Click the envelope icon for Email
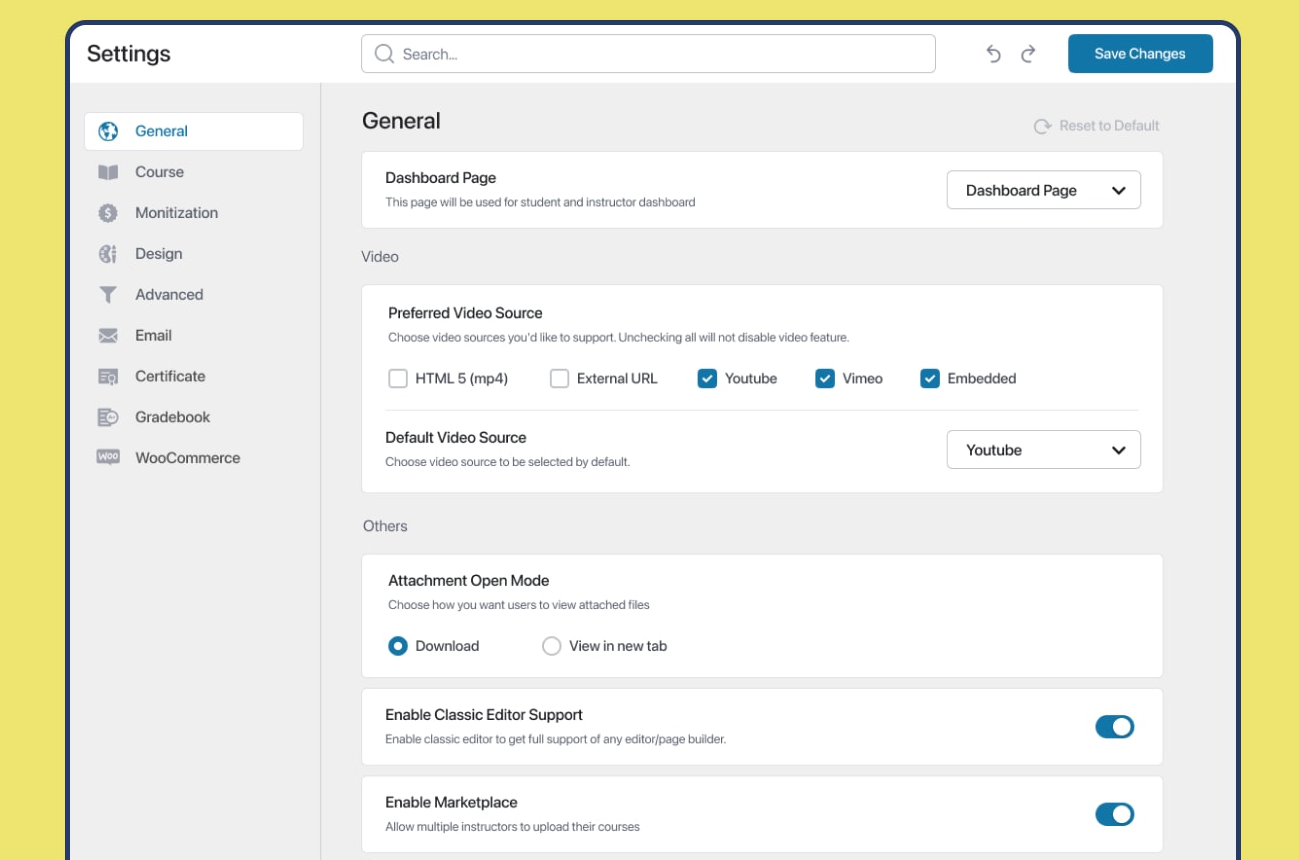The height and width of the screenshot is (860, 1299). [108, 336]
